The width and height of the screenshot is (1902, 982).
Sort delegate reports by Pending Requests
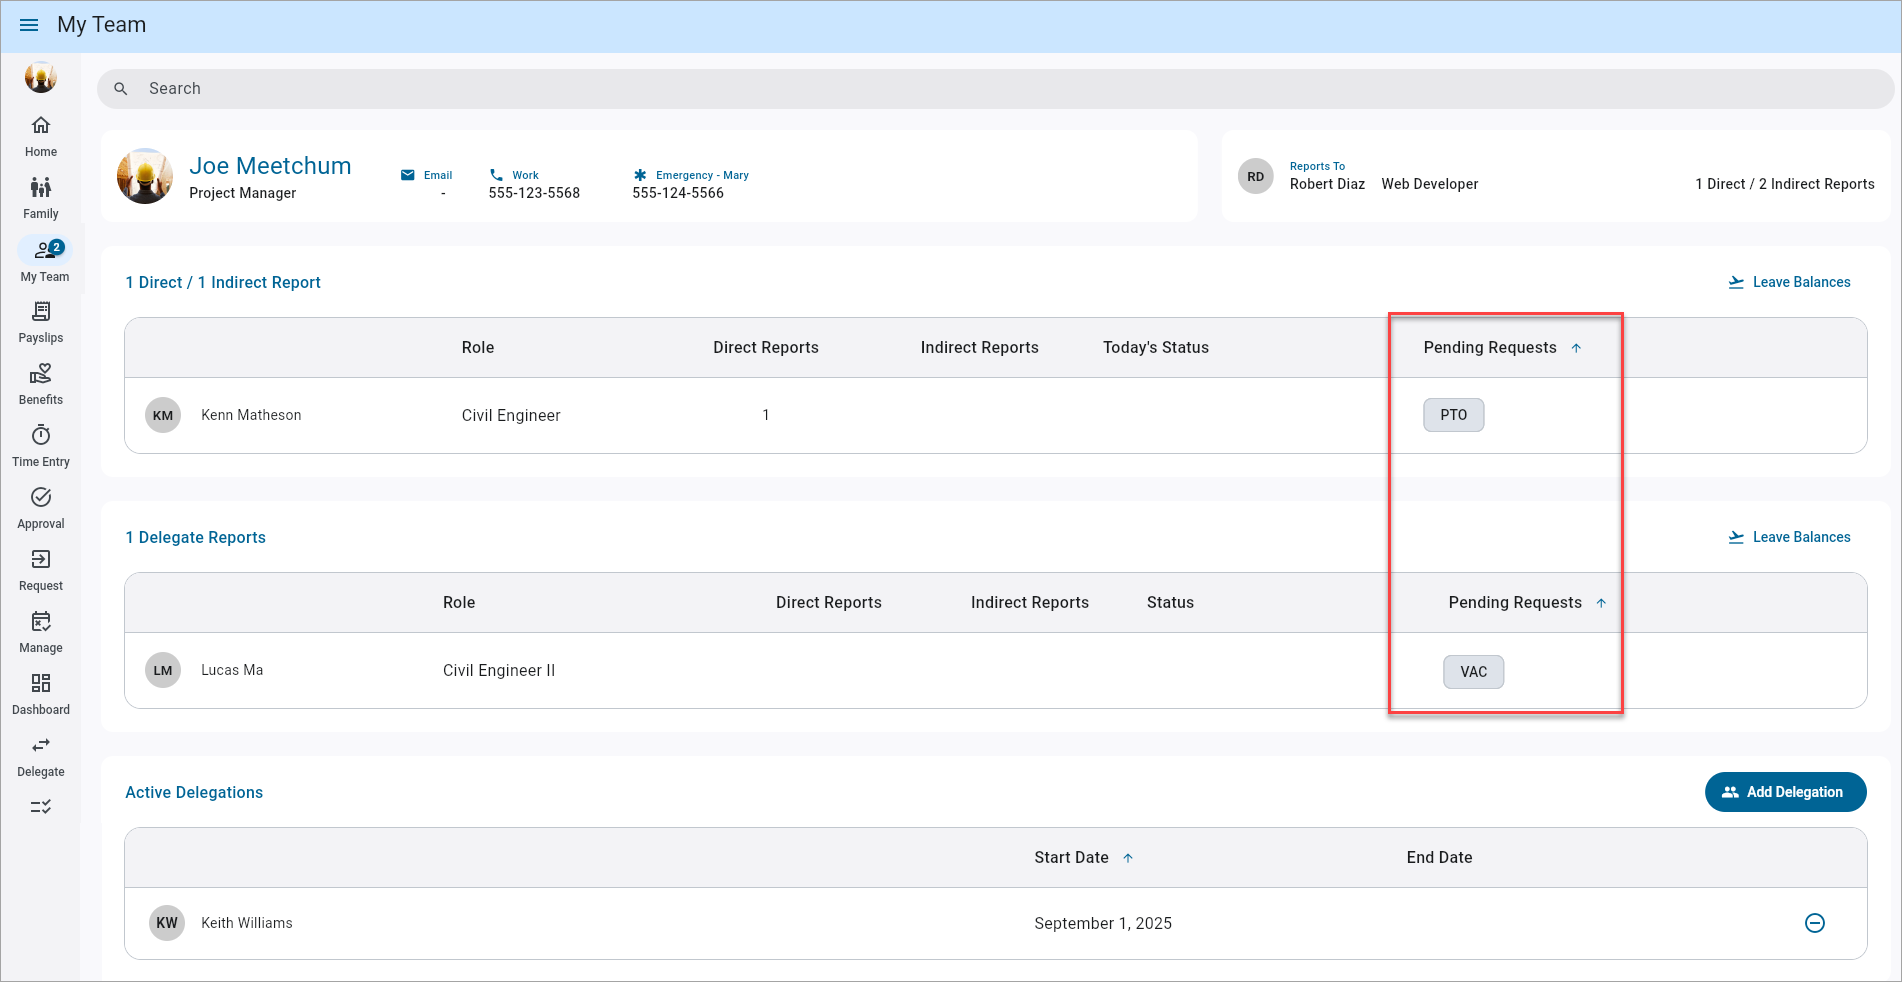click(1515, 603)
